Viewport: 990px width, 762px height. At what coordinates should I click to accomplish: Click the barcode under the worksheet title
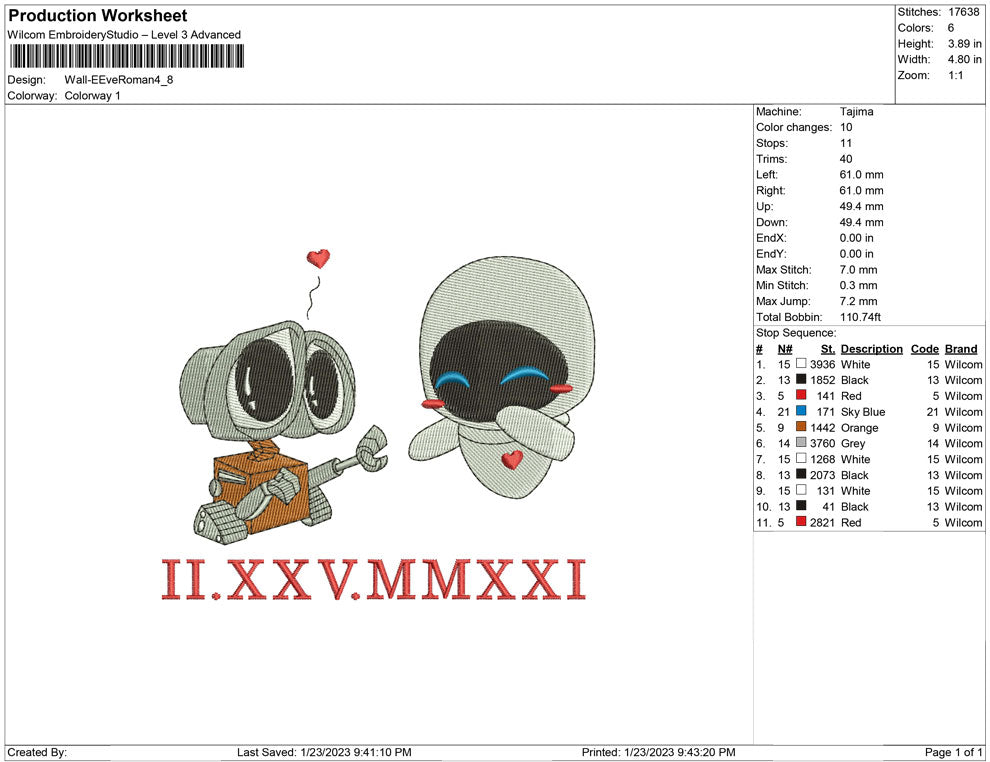pos(126,57)
